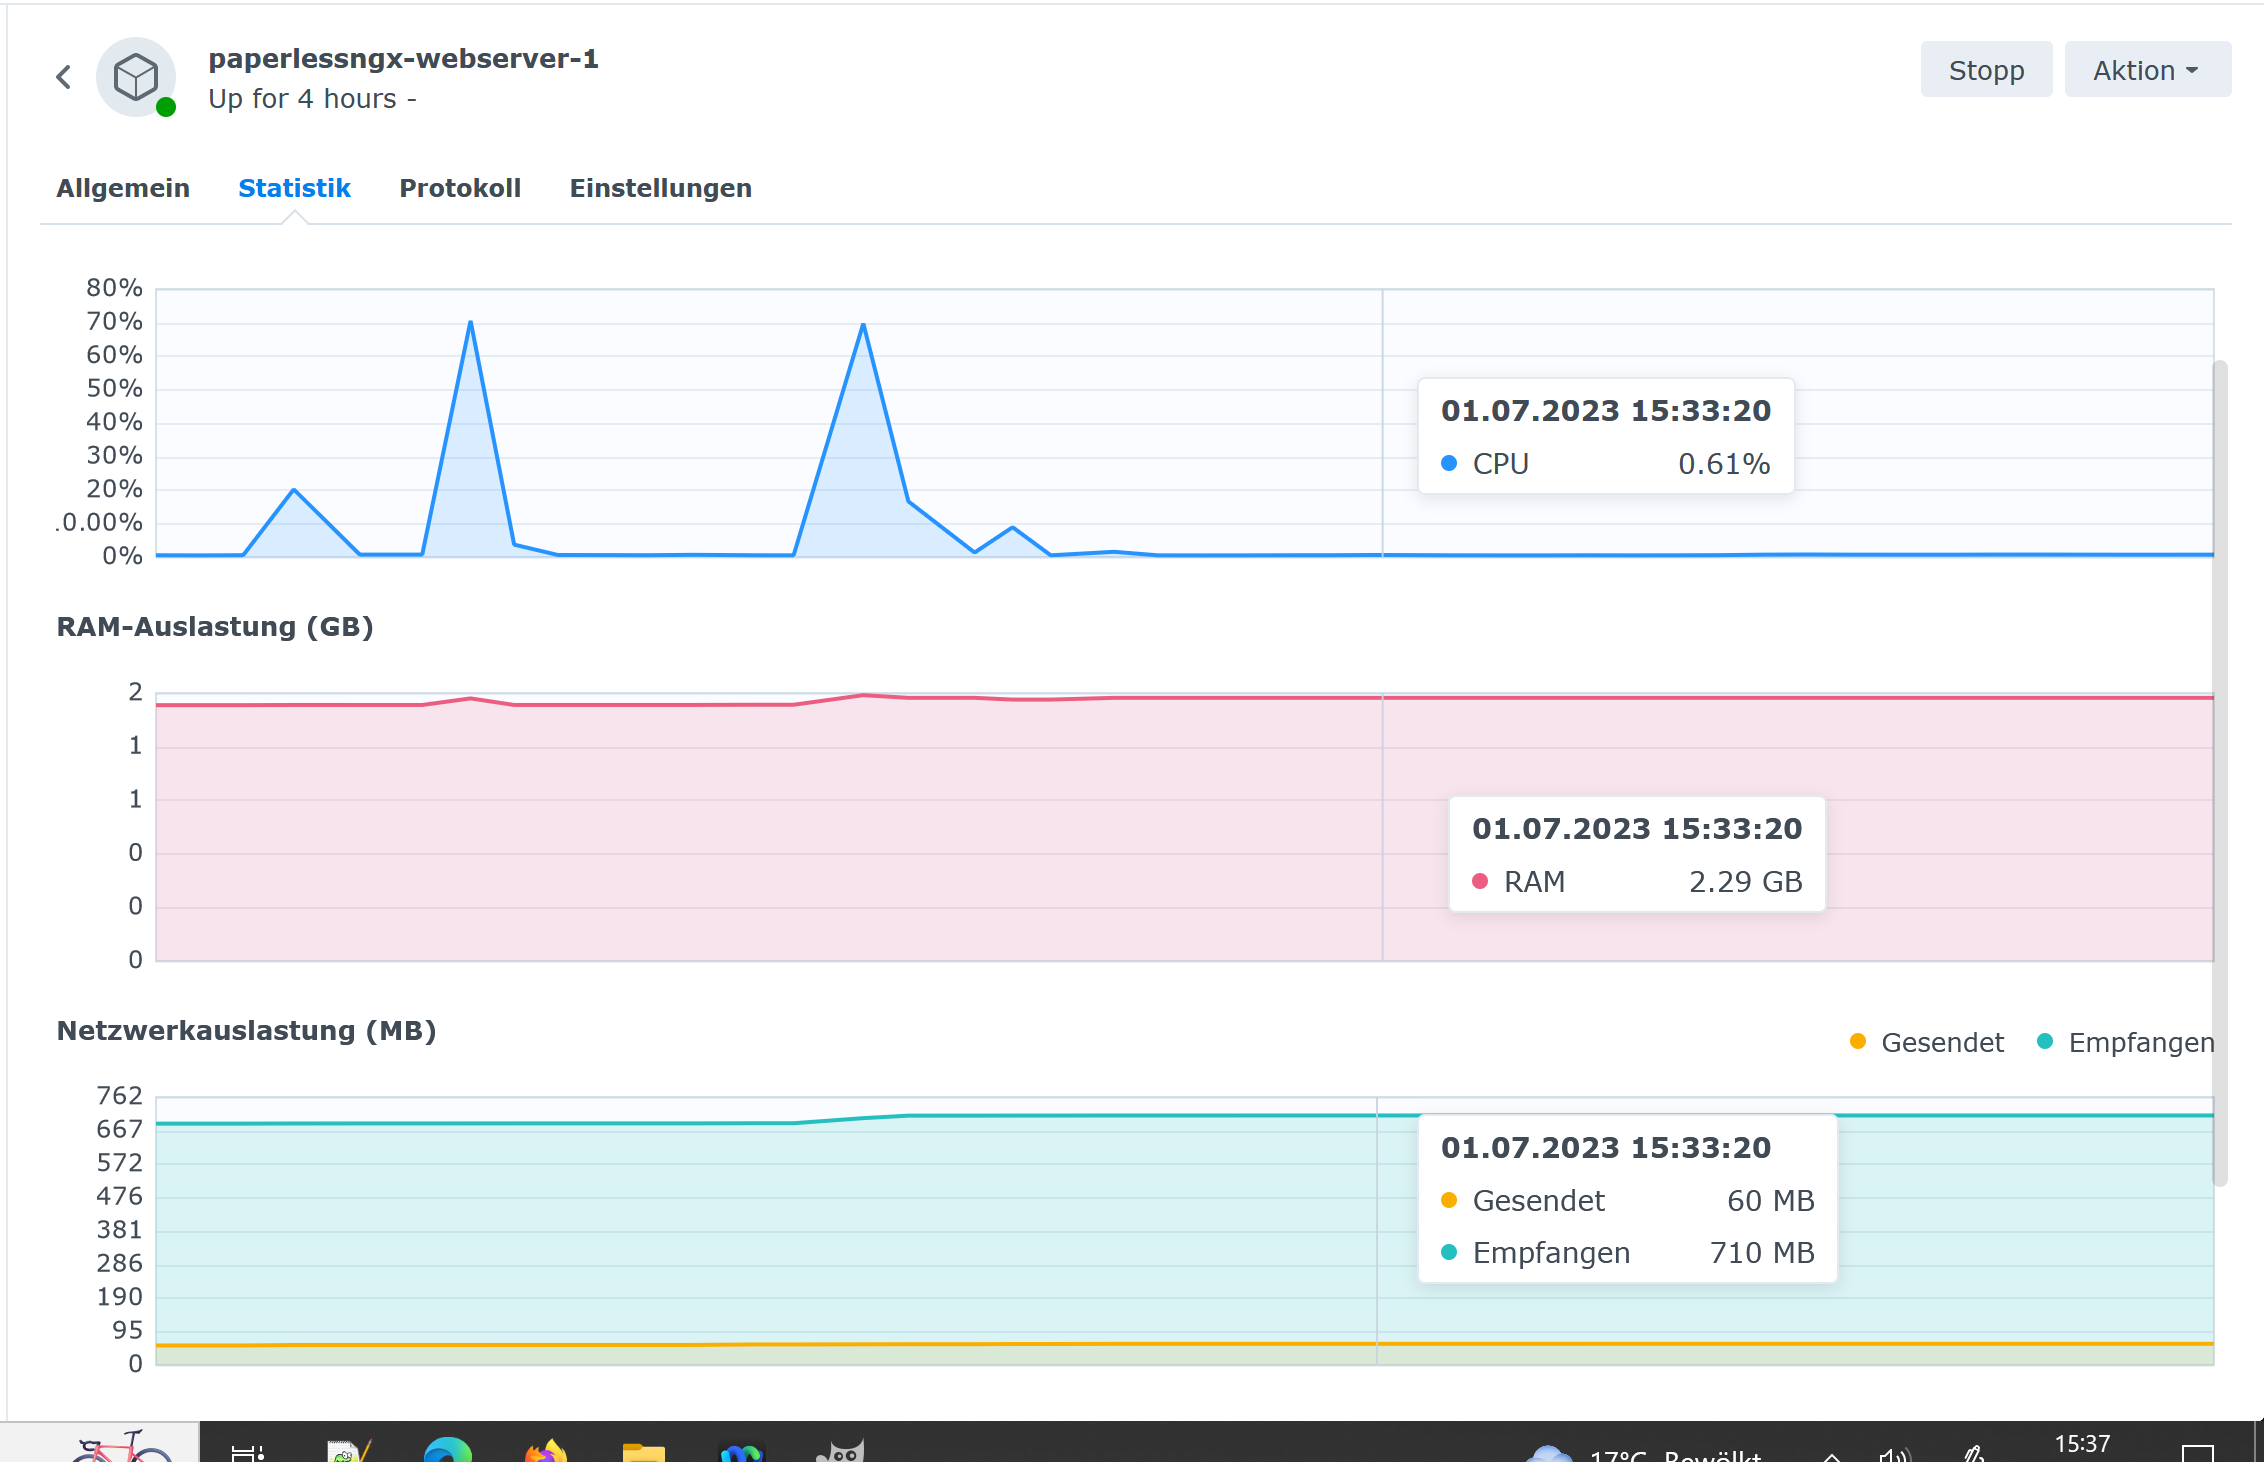Switch to the Protokoll tab
This screenshot has width=2264, height=1462.
(460, 187)
